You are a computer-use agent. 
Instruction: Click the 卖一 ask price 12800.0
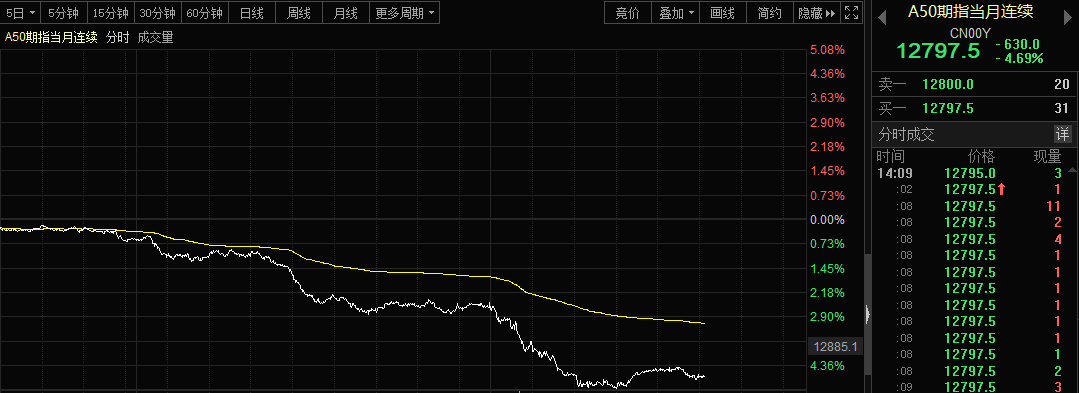(948, 85)
